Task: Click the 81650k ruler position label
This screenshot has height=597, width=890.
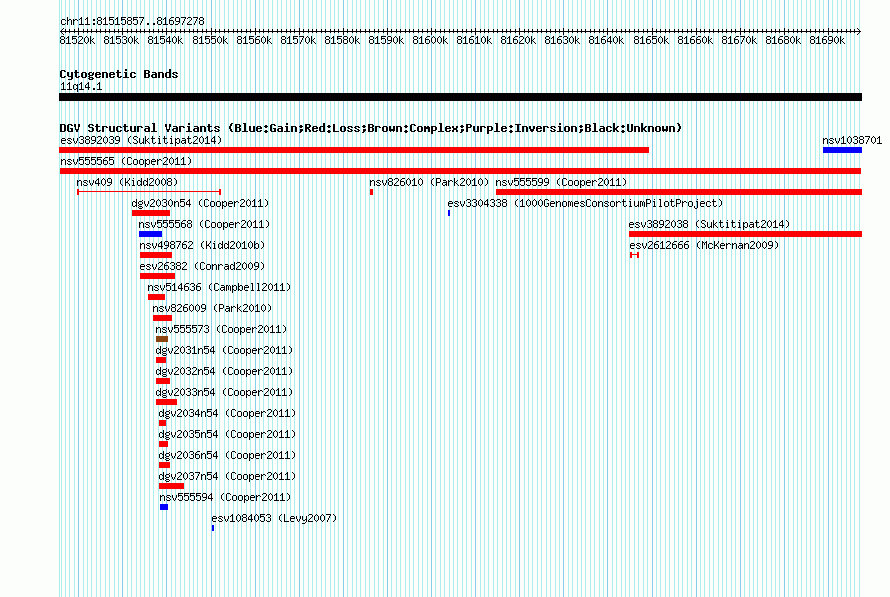Action: pos(651,40)
